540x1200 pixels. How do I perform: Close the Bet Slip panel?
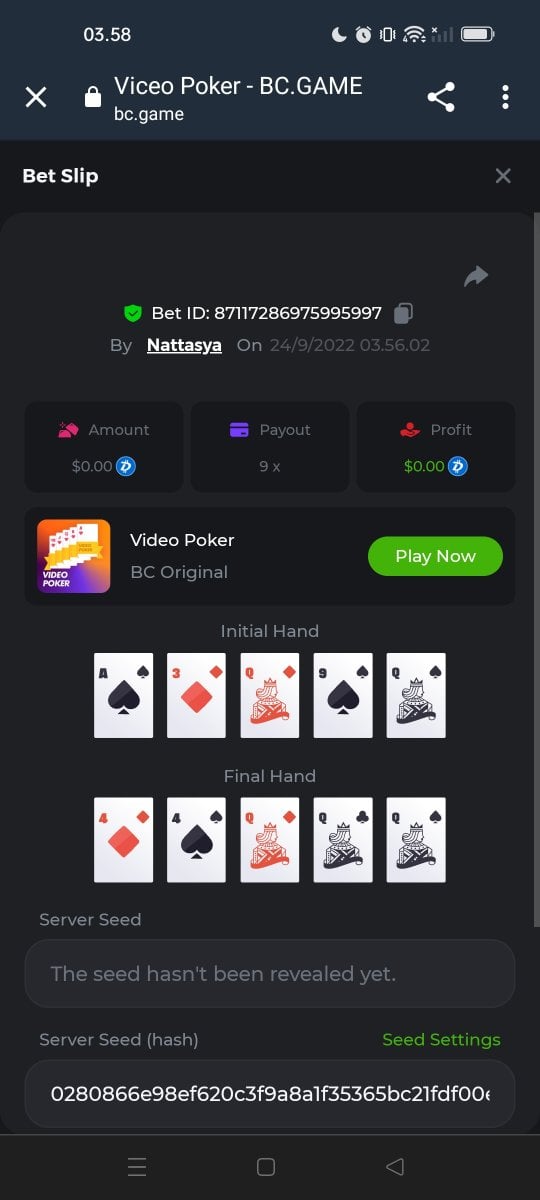tap(503, 176)
